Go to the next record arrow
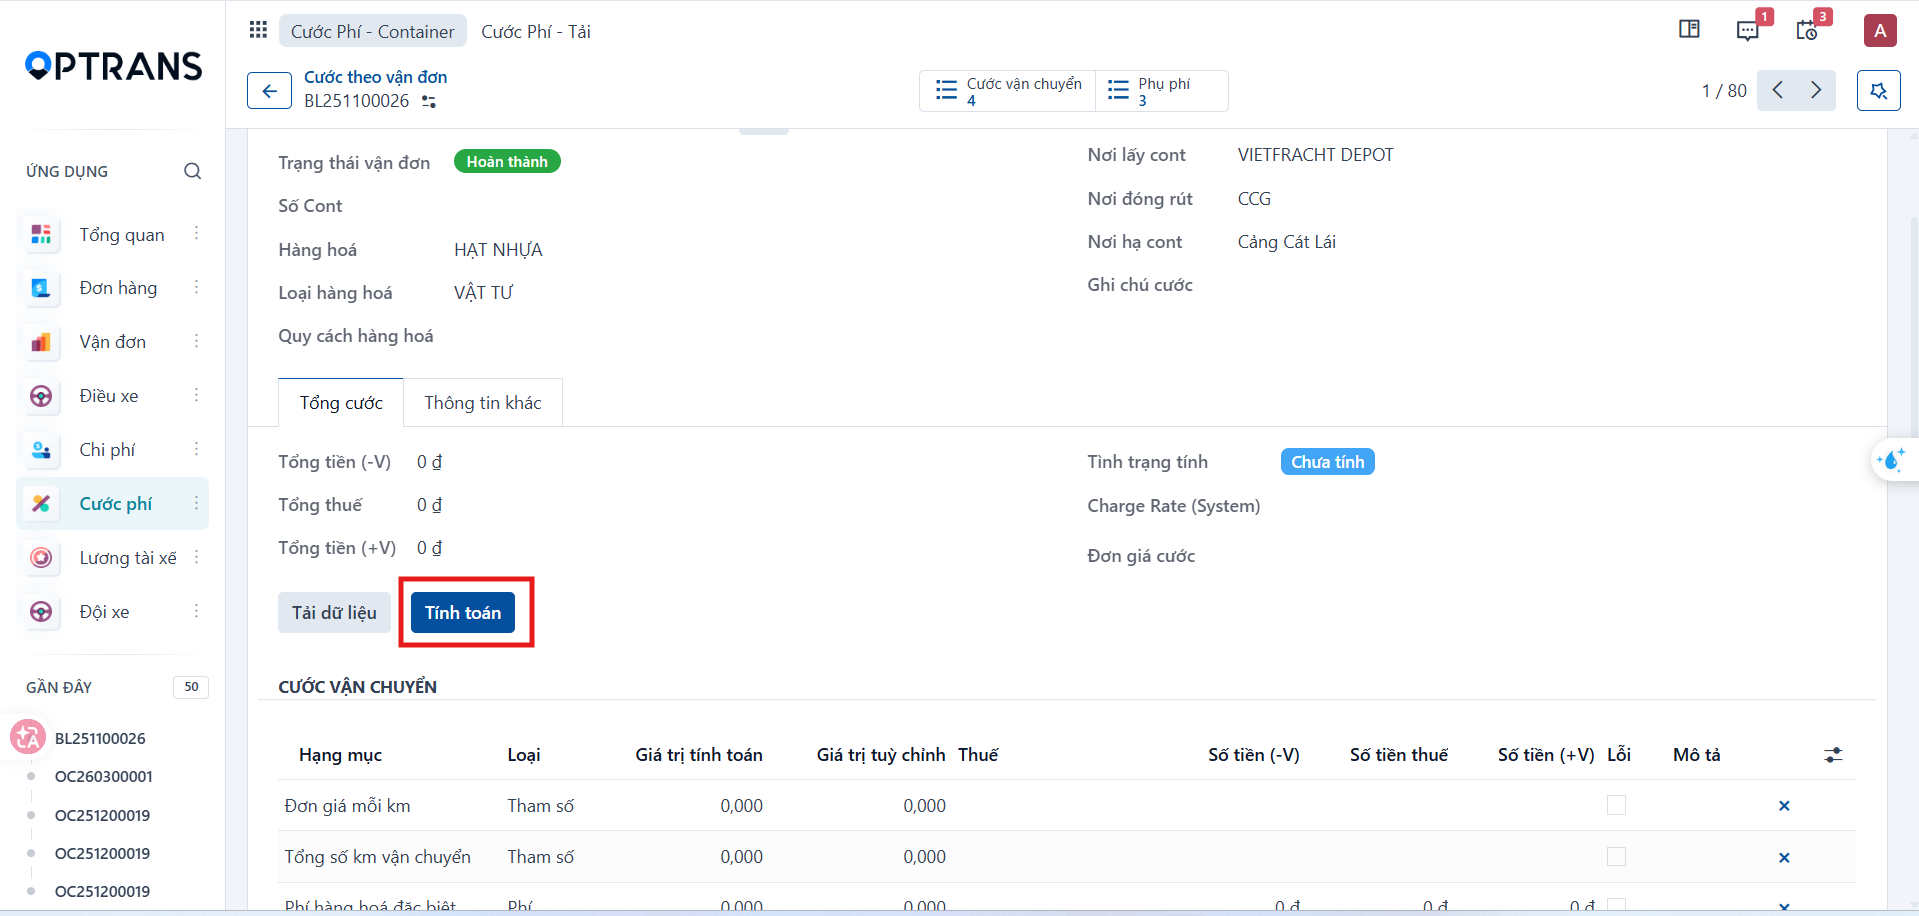 coord(1816,90)
